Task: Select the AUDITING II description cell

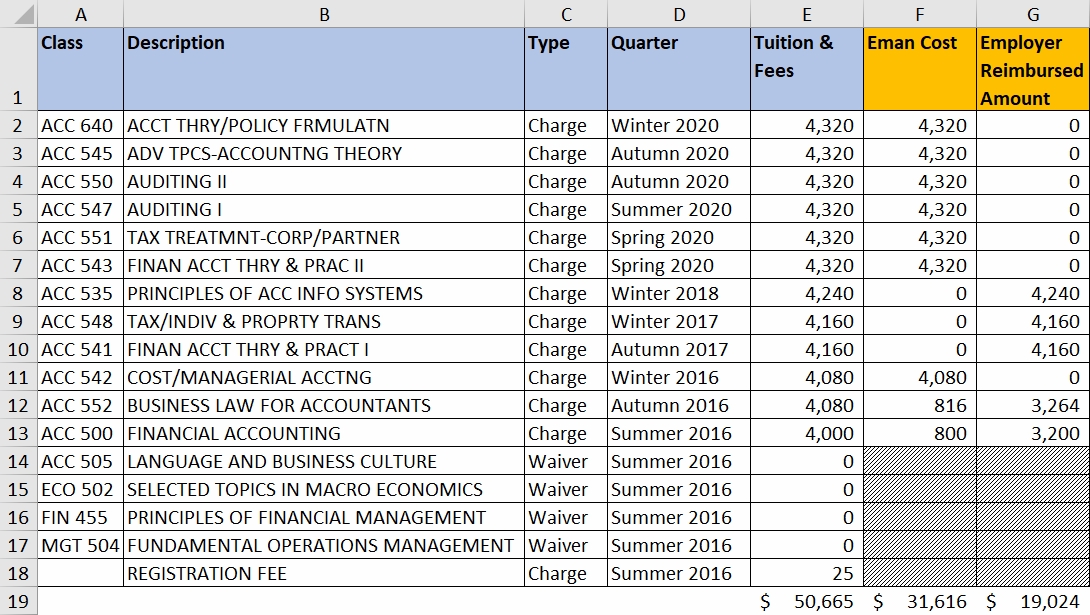Action: click(323, 182)
